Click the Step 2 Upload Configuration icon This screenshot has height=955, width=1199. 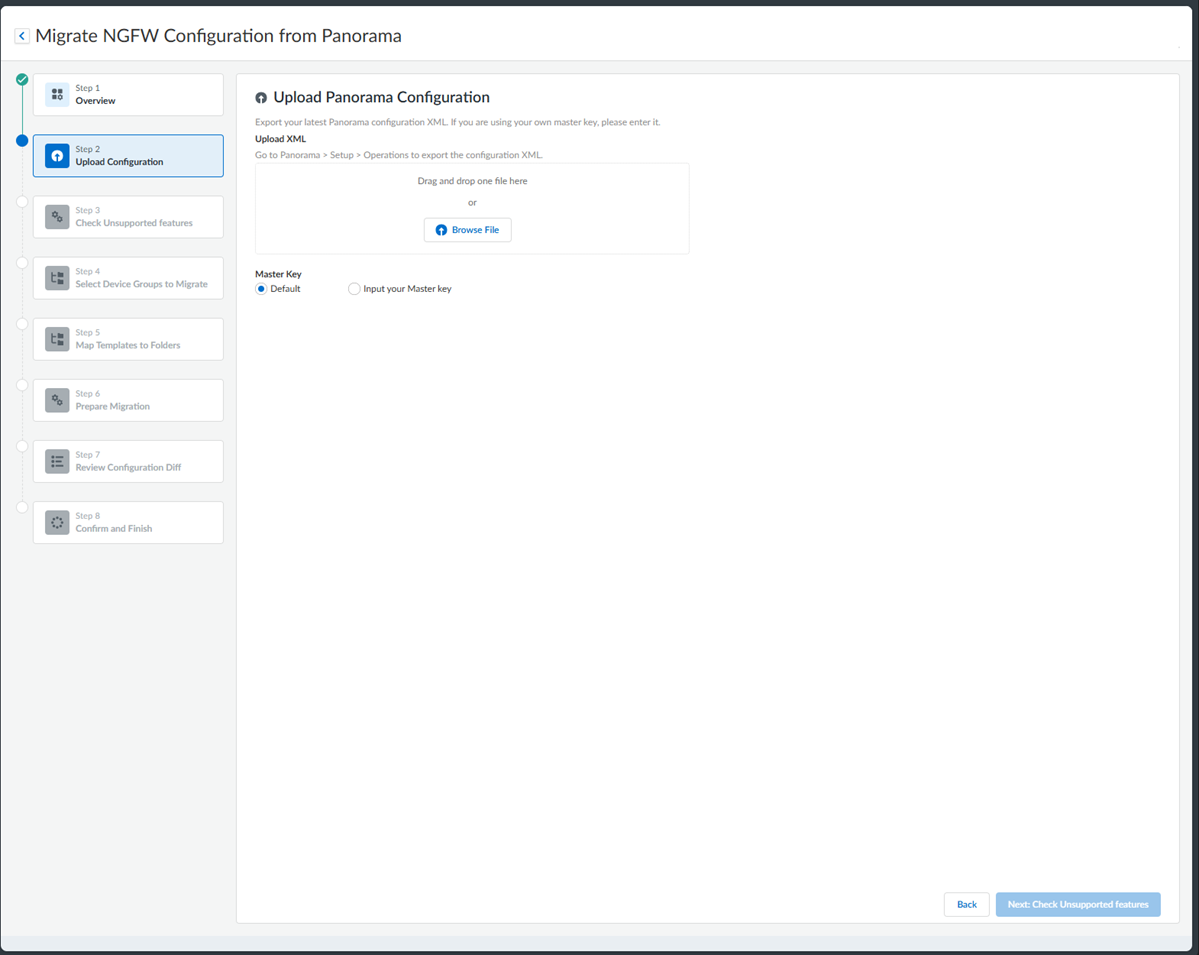[57, 156]
